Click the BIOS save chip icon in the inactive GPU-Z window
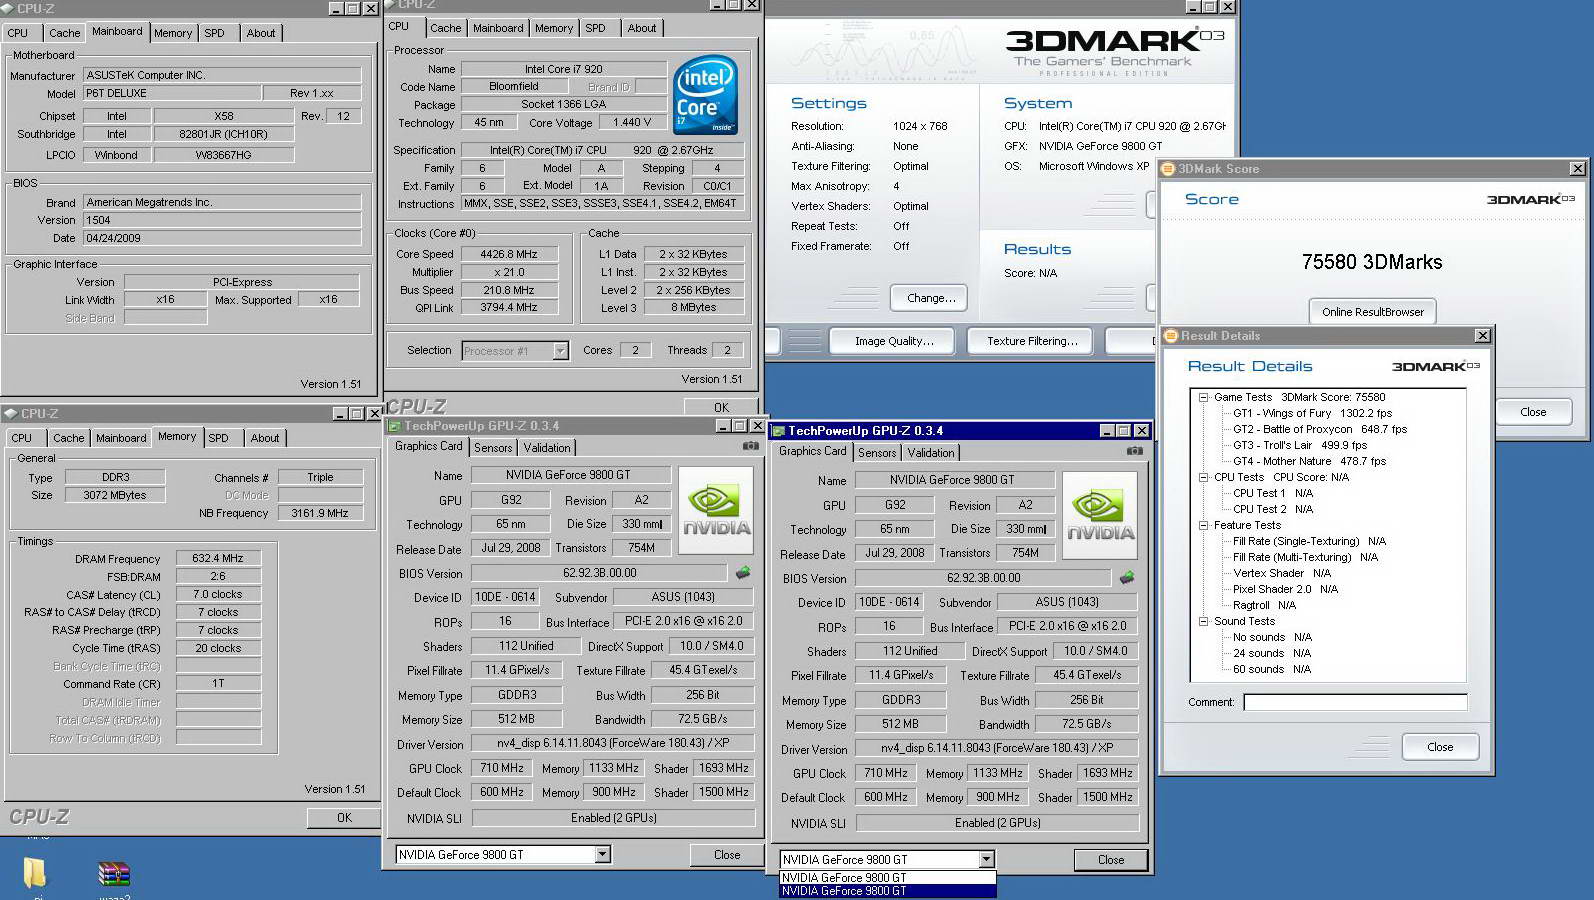The image size is (1594, 900). (x=743, y=573)
